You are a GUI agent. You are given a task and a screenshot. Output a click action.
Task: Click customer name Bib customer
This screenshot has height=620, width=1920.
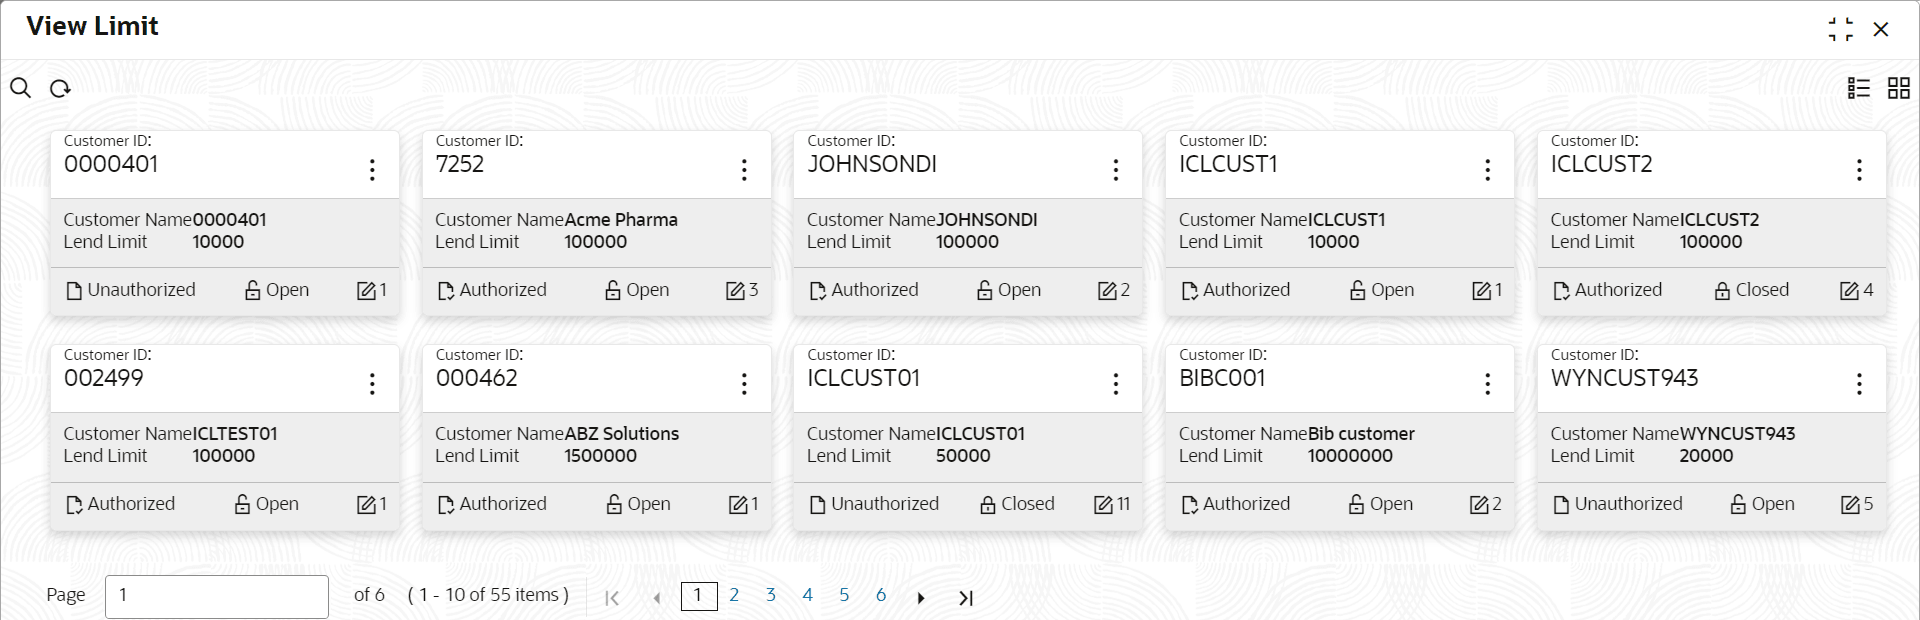(x=1361, y=434)
